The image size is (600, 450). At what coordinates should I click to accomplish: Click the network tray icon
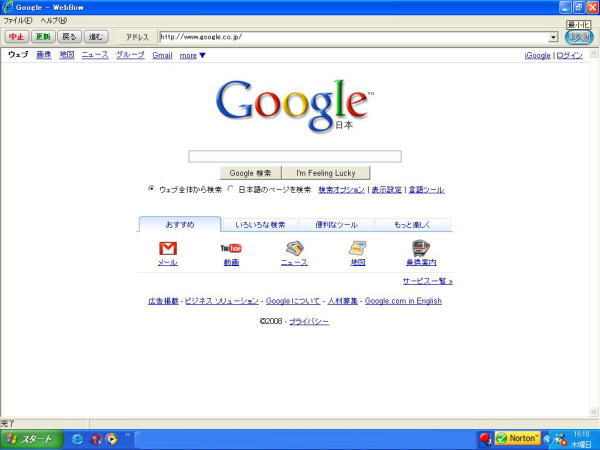561,439
